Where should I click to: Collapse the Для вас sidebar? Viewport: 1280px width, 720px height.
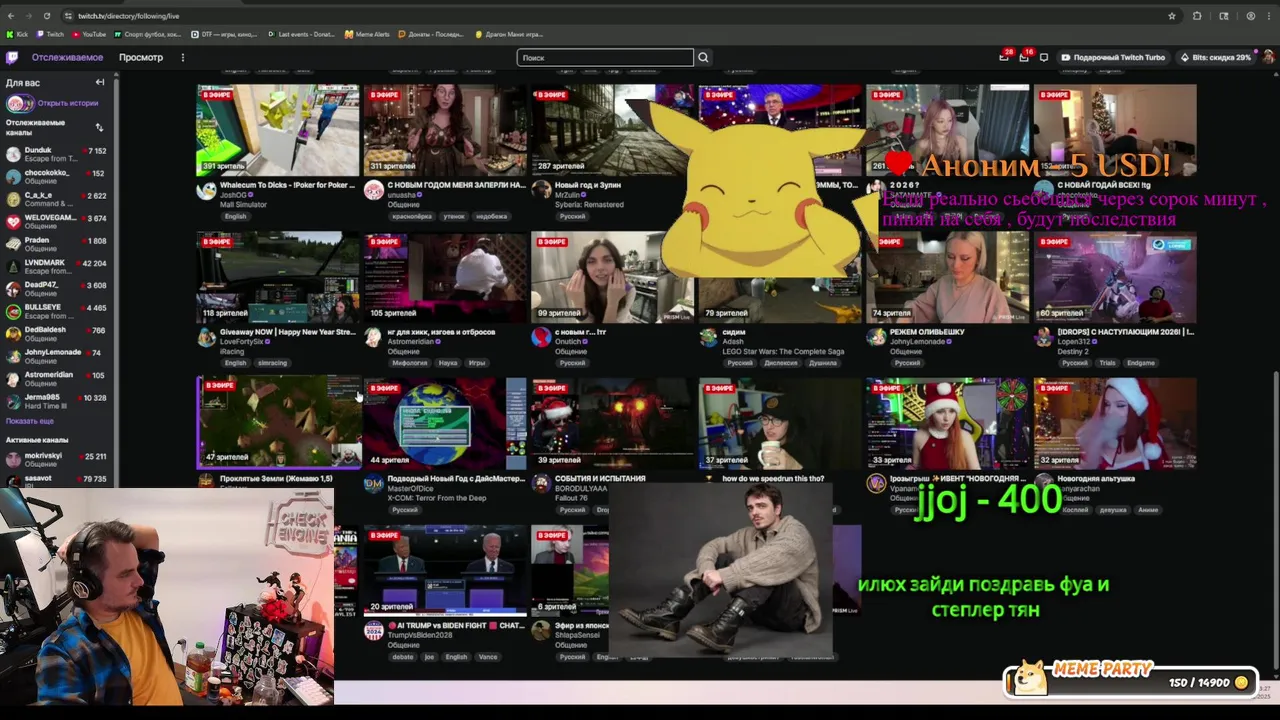[x=100, y=82]
